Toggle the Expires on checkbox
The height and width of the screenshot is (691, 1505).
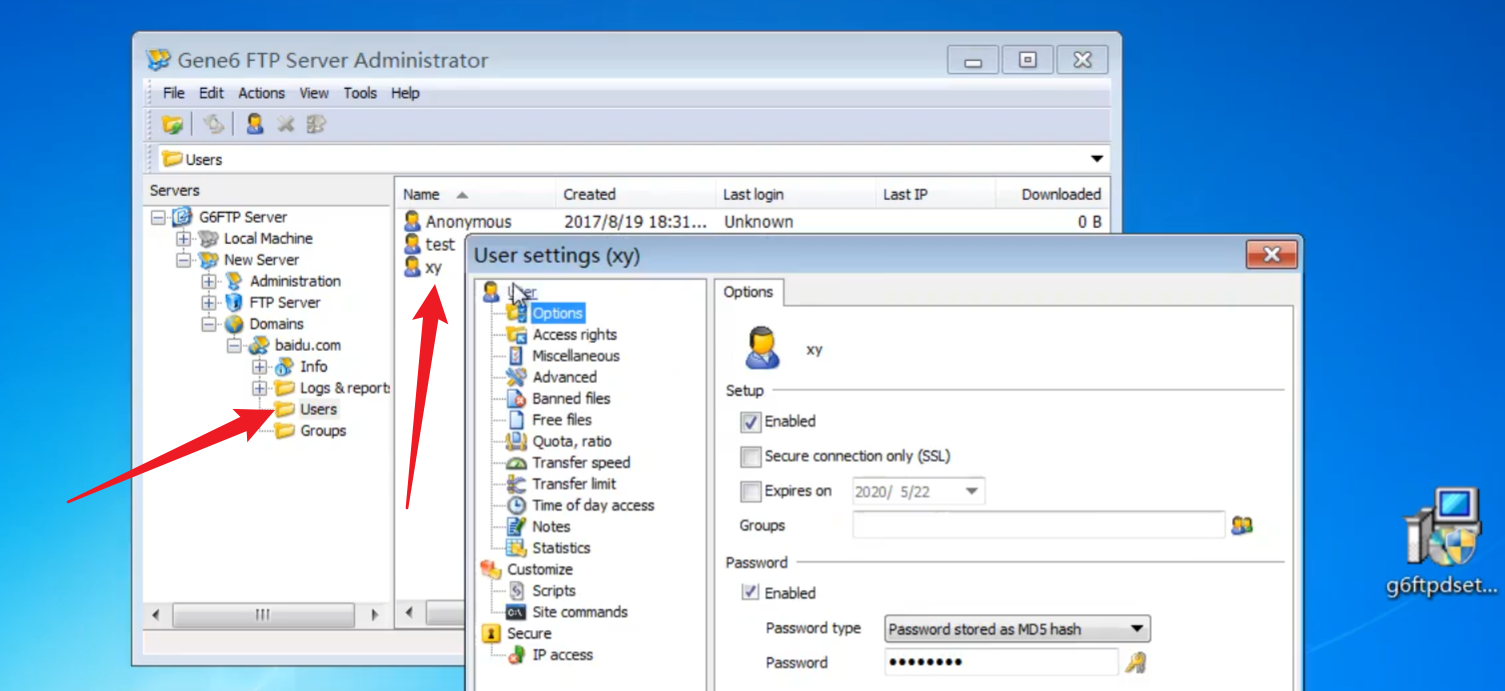[x=751, y=492]
